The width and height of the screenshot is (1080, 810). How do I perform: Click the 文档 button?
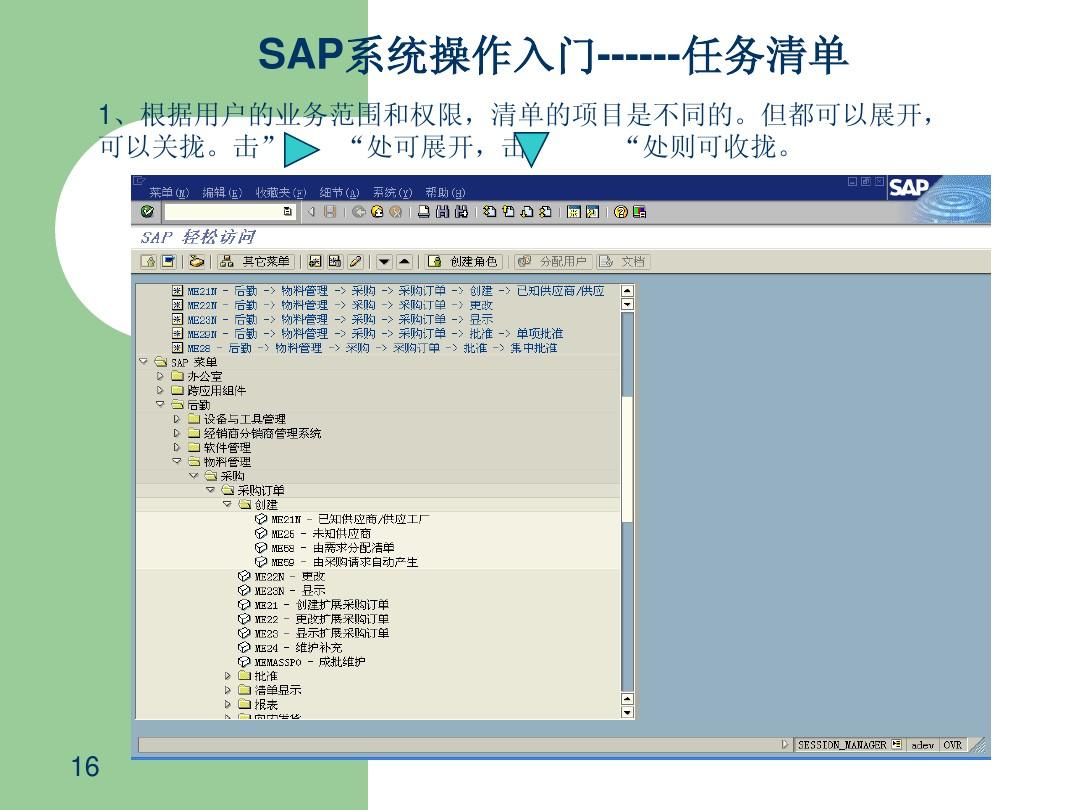(623, 262)
